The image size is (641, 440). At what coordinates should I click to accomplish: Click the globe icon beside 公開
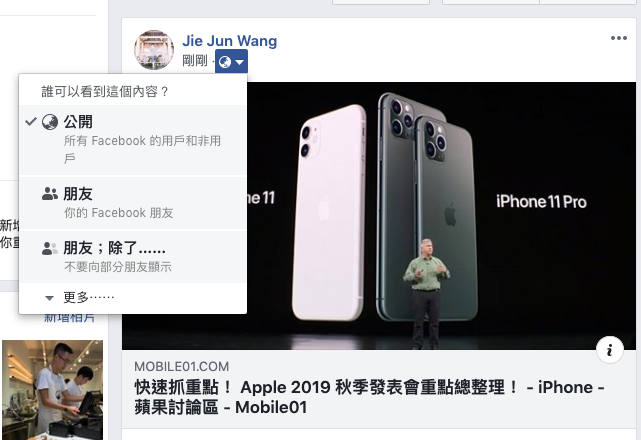point(50,122)
